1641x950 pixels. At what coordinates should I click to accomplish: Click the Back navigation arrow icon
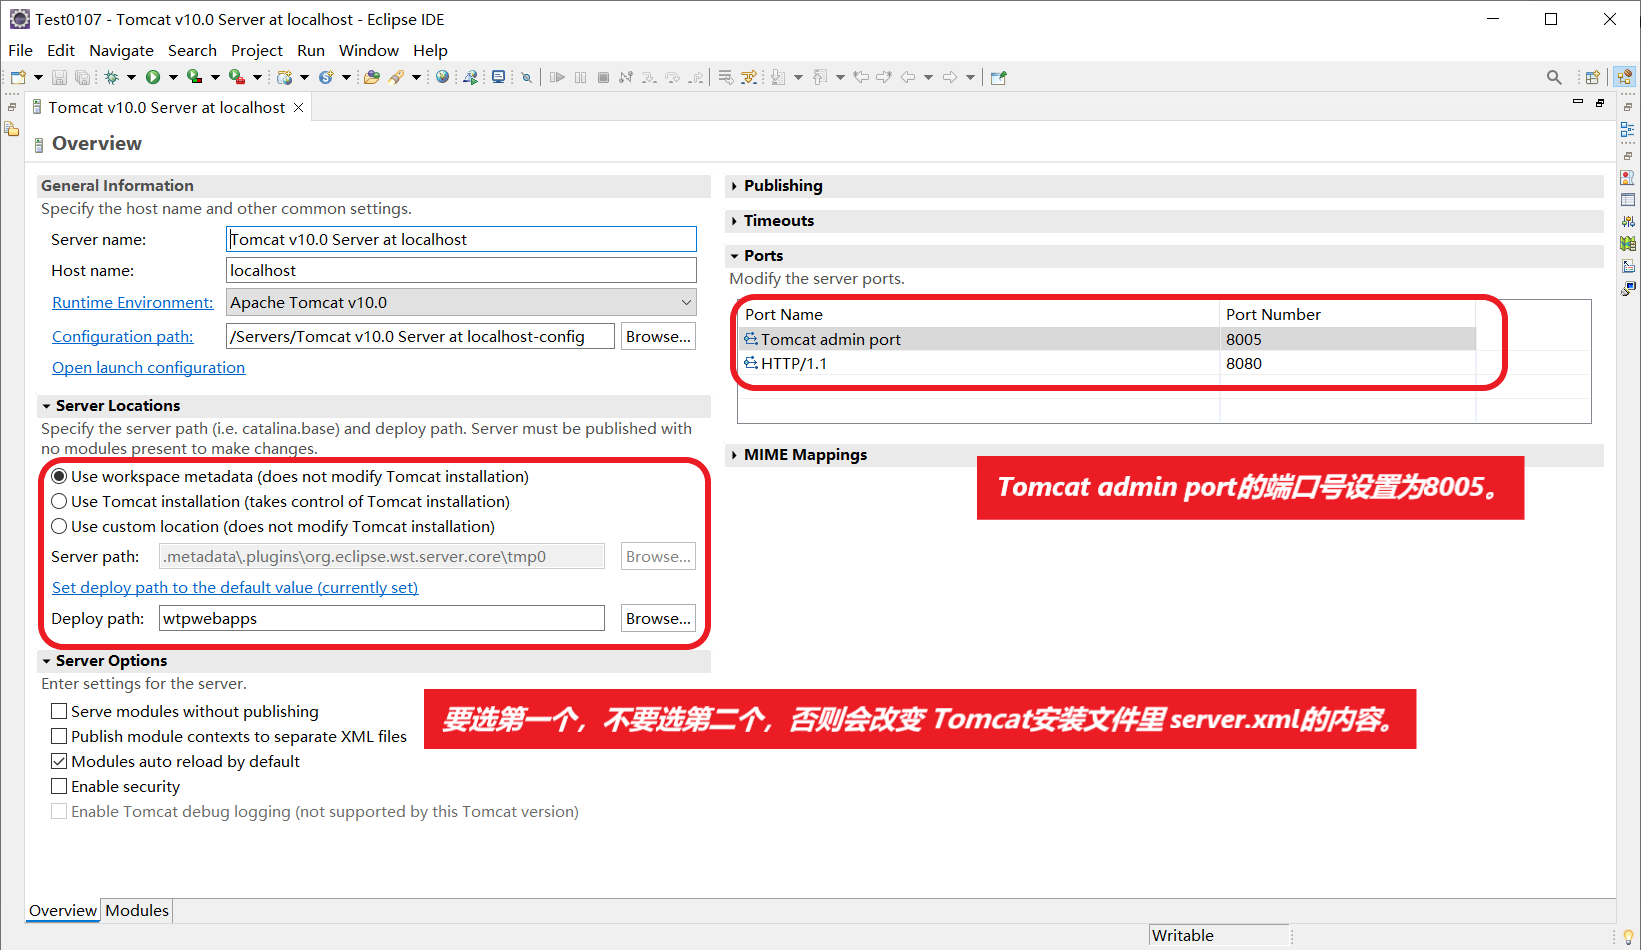tap(908, 77)
